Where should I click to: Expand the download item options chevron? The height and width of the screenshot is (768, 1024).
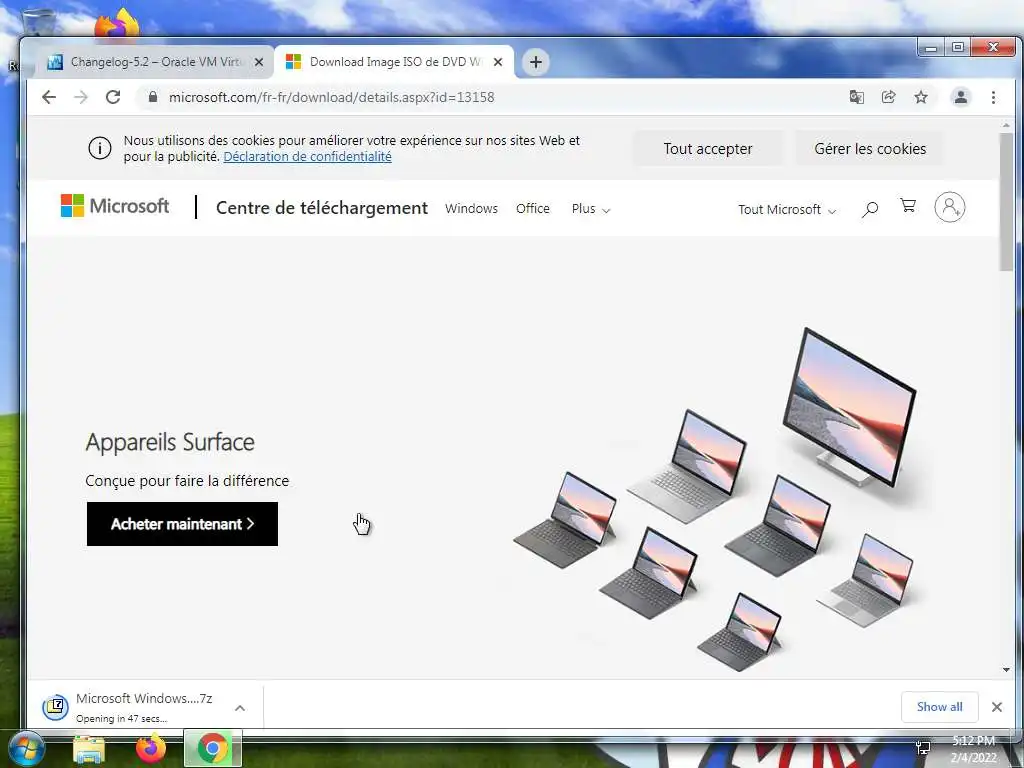(240, 708)
